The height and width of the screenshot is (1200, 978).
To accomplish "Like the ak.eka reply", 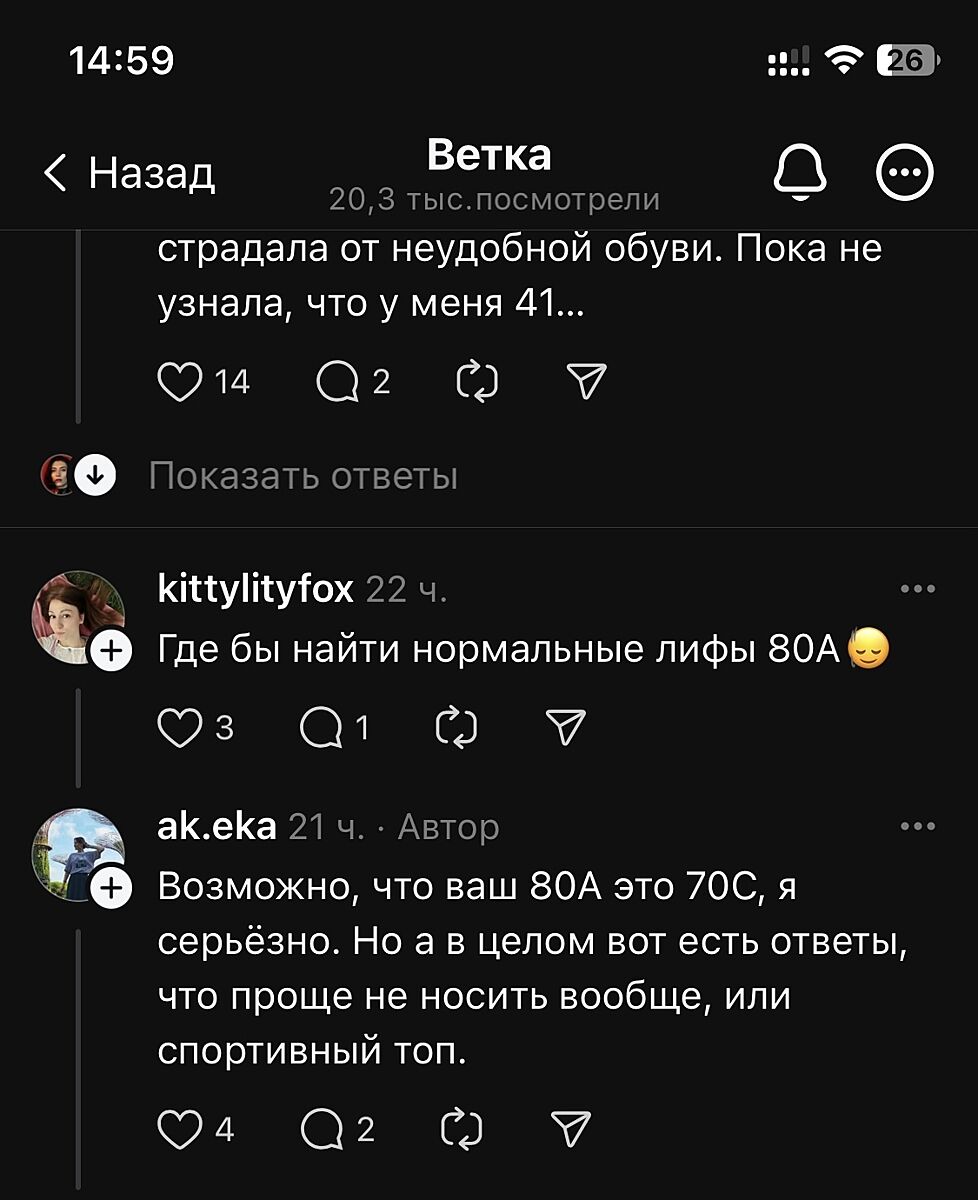I will (180, 1129).
